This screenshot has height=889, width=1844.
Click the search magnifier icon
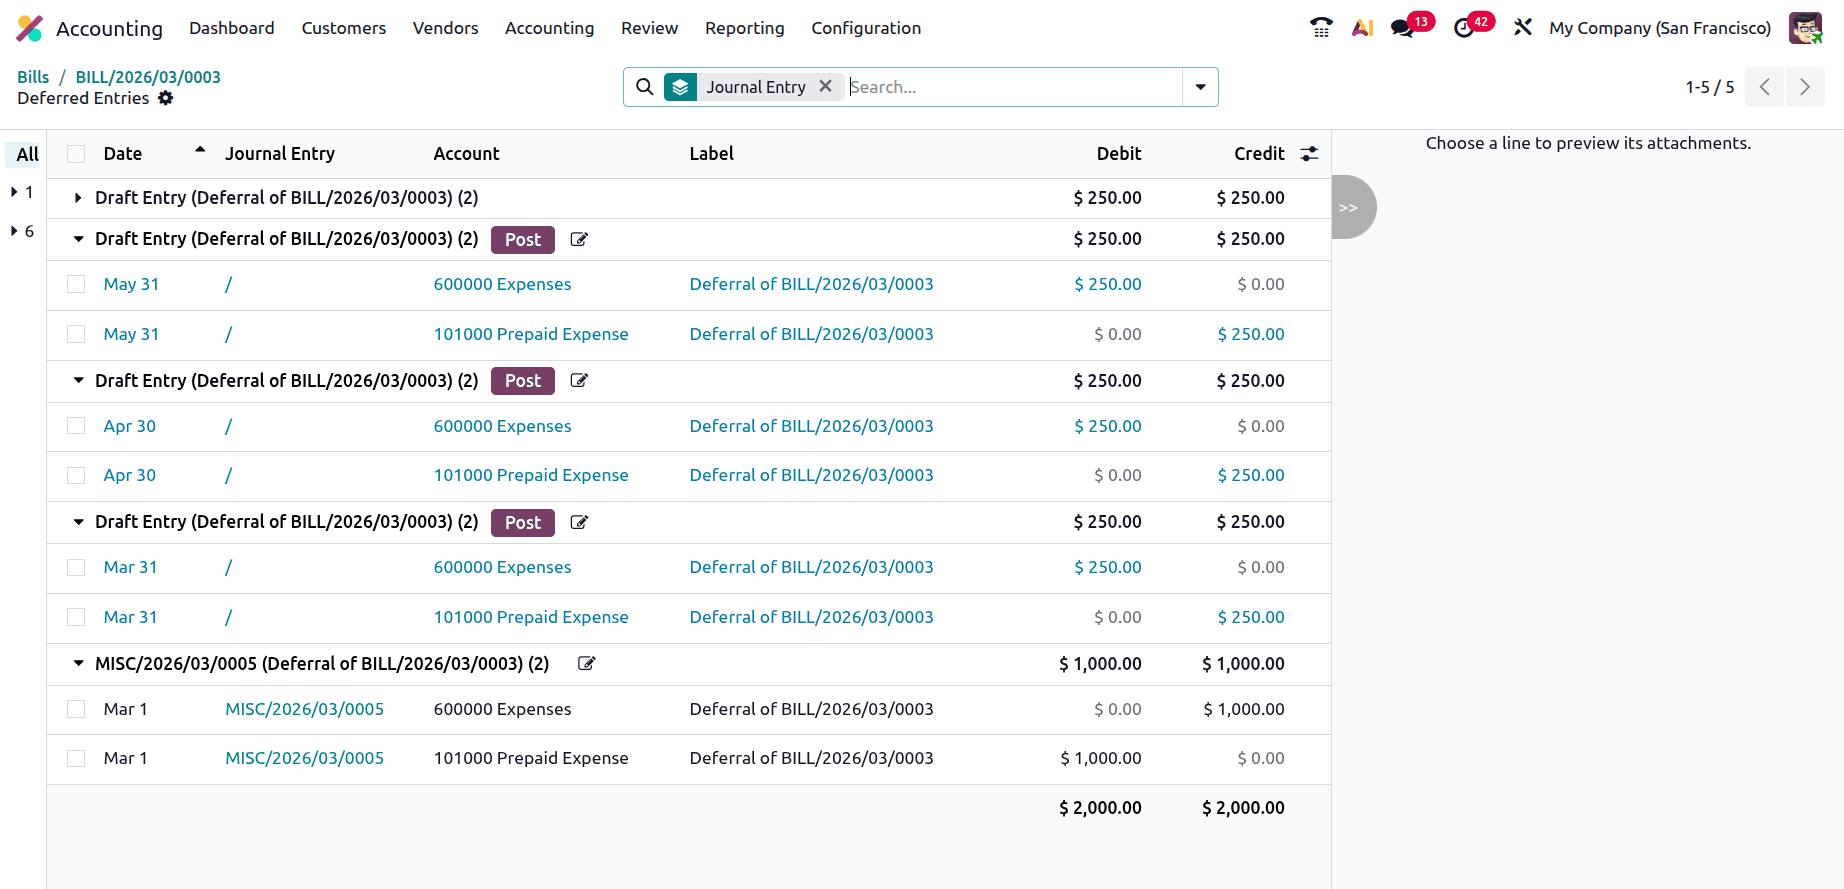tap(645, 87)
